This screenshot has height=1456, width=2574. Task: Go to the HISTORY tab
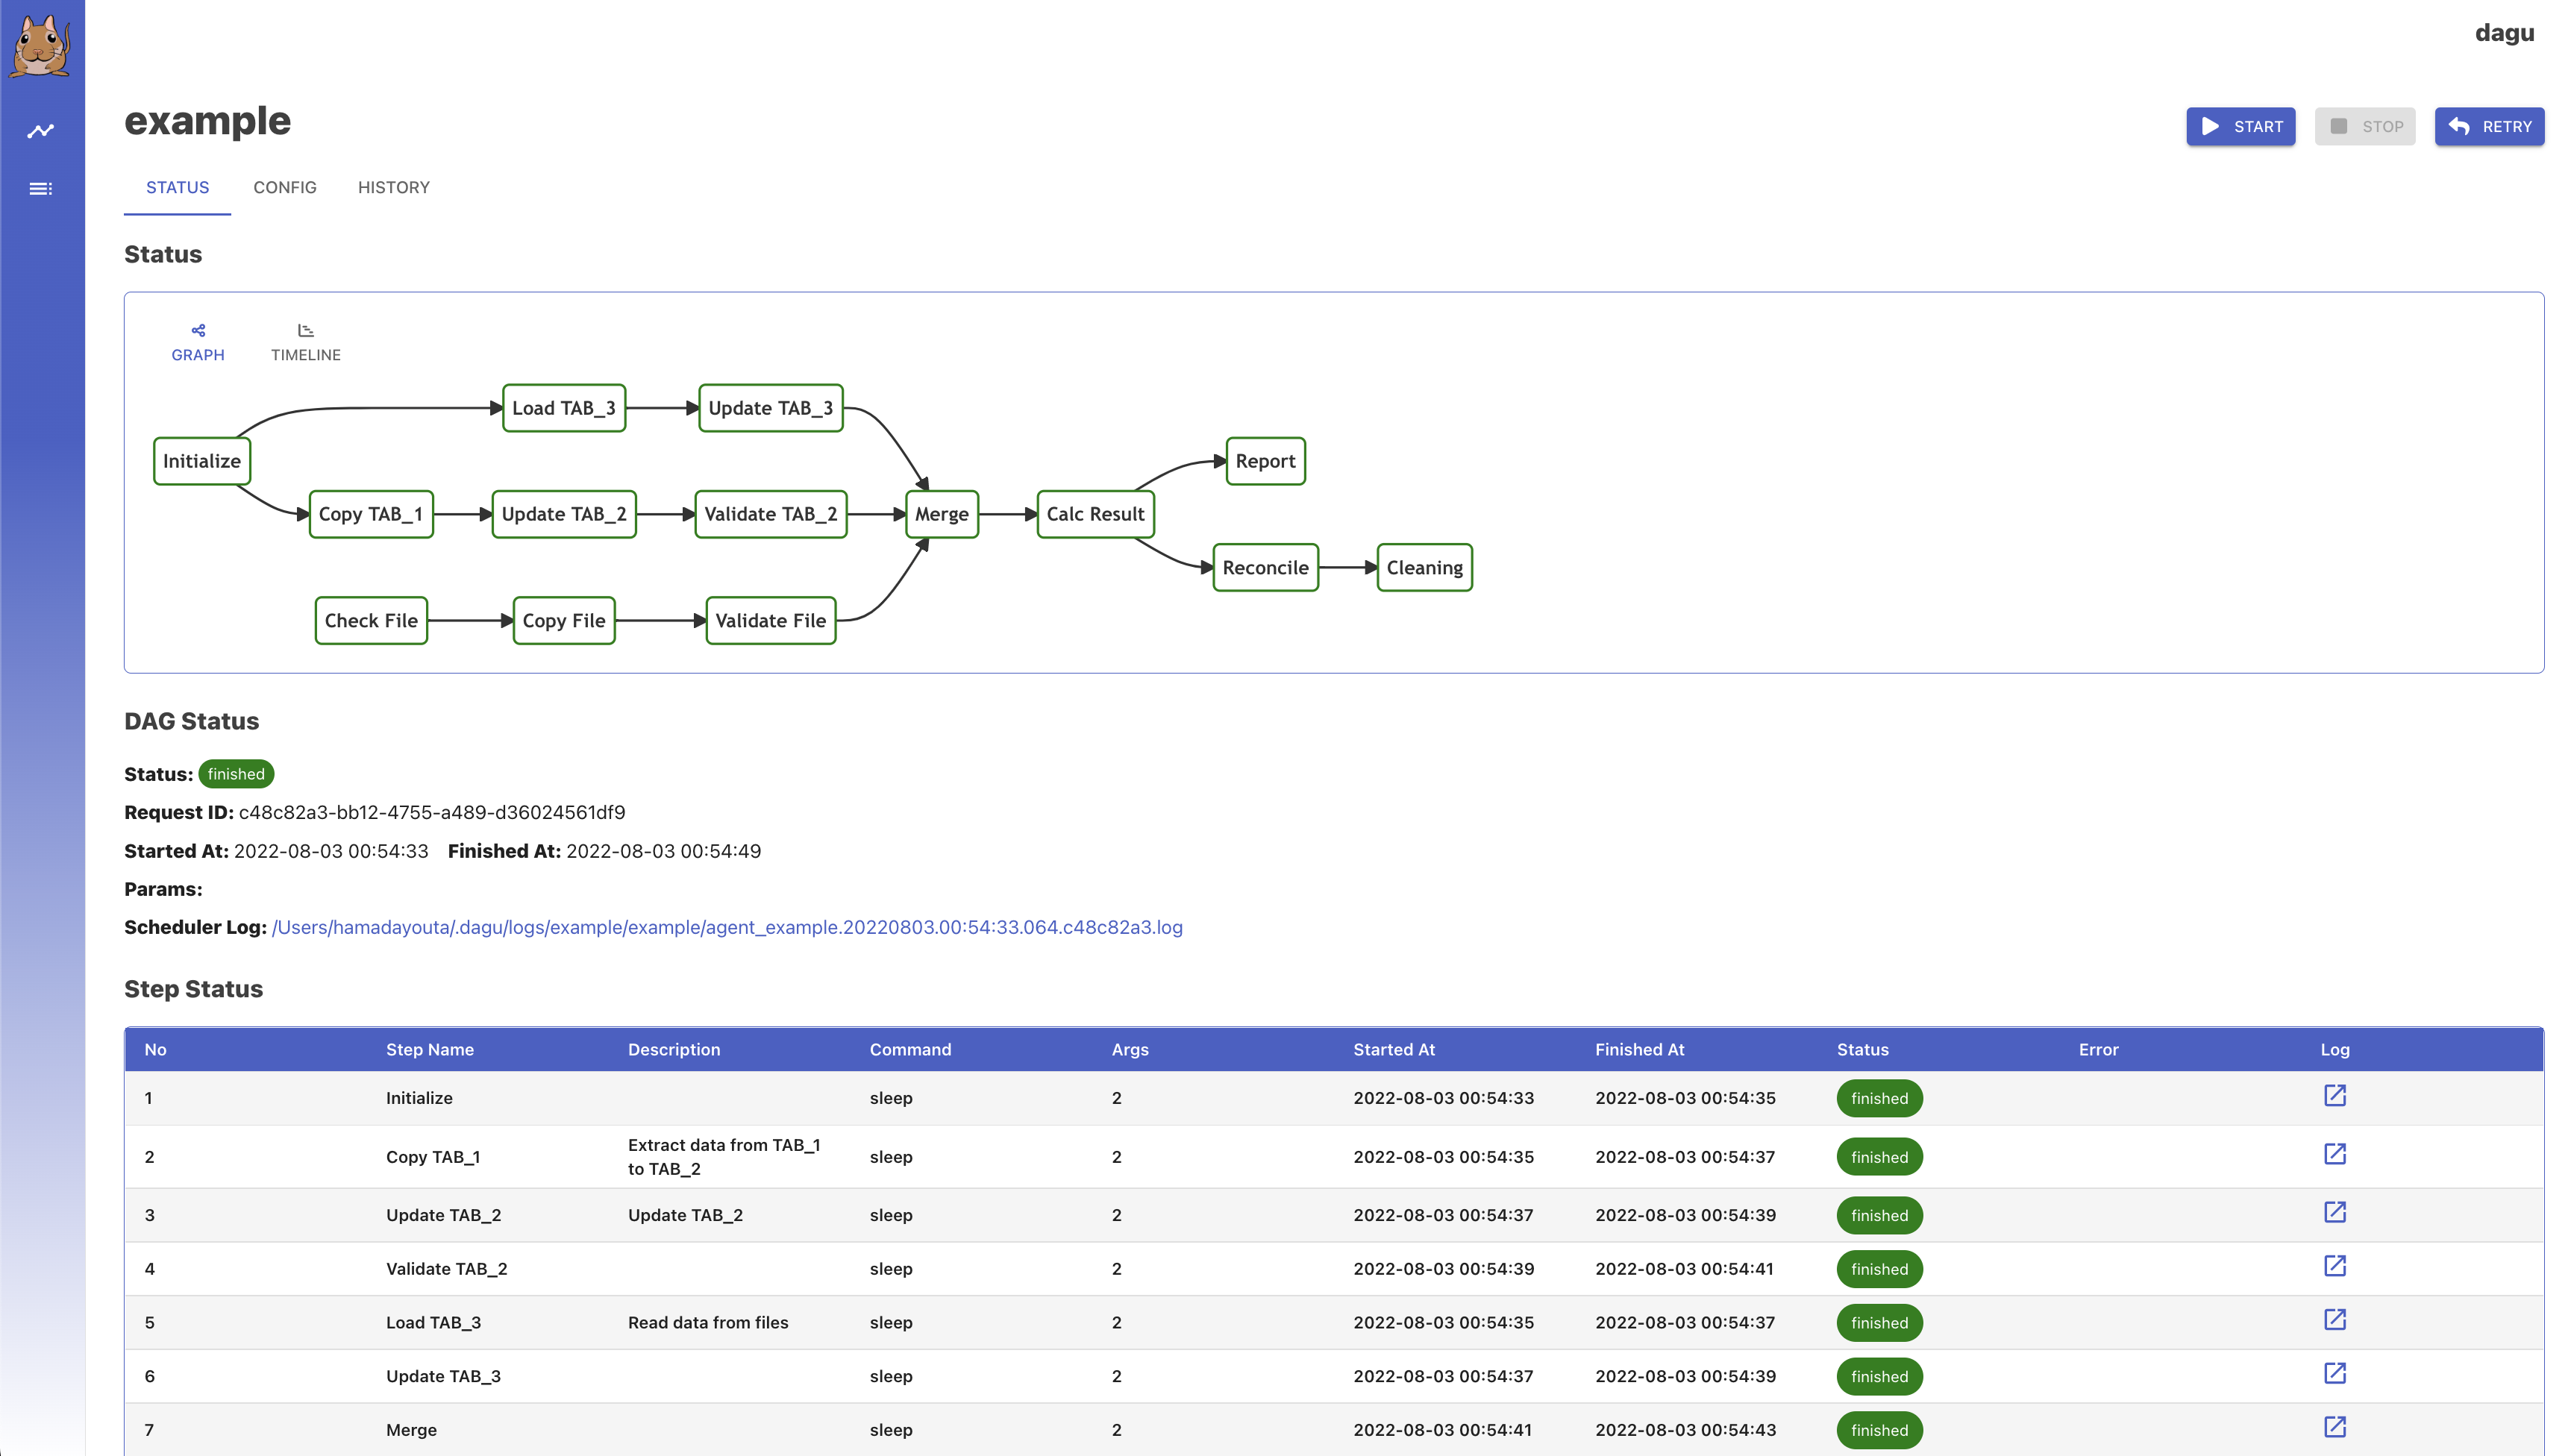point(393,187)
